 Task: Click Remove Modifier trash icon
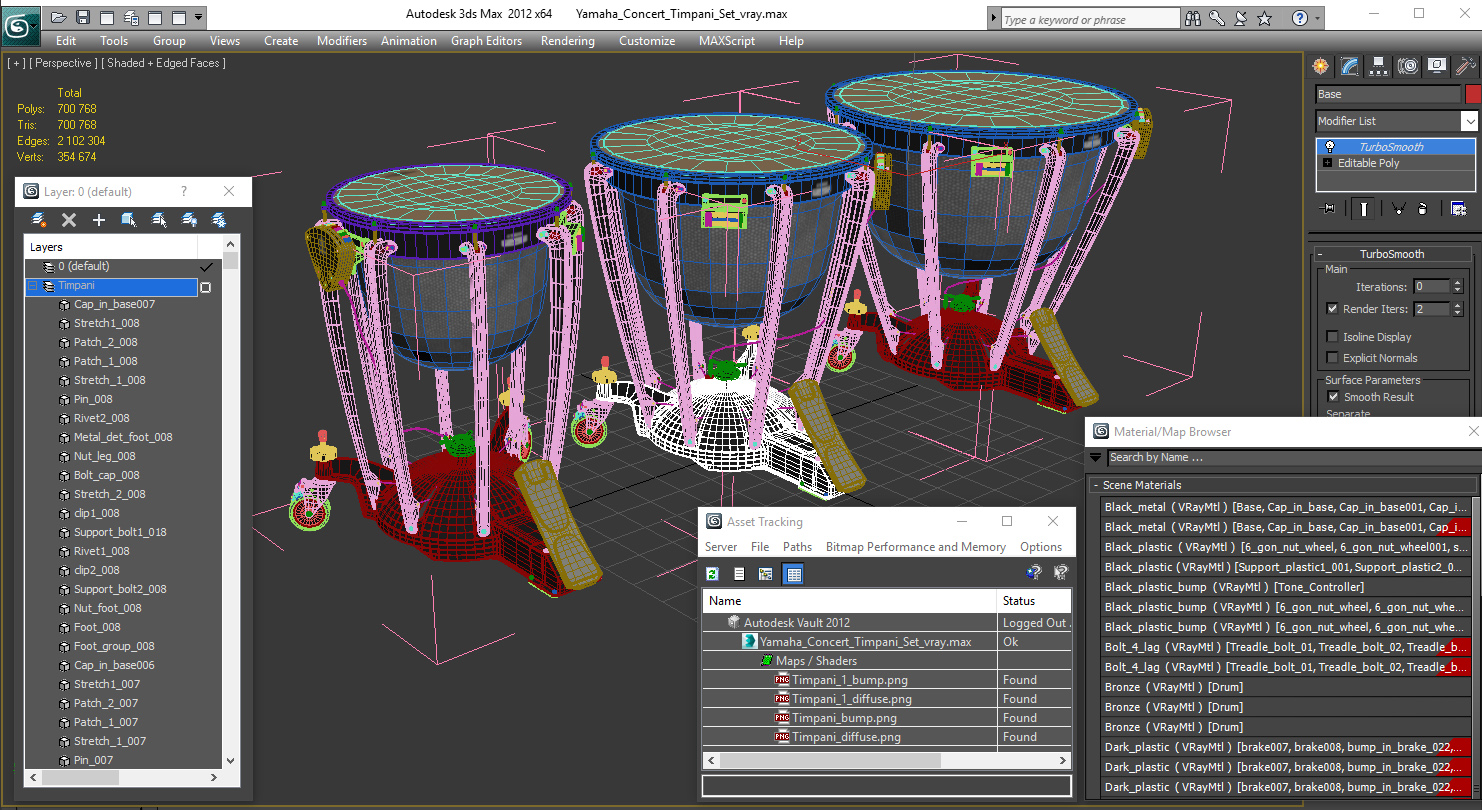click(x=1424, y=208)
